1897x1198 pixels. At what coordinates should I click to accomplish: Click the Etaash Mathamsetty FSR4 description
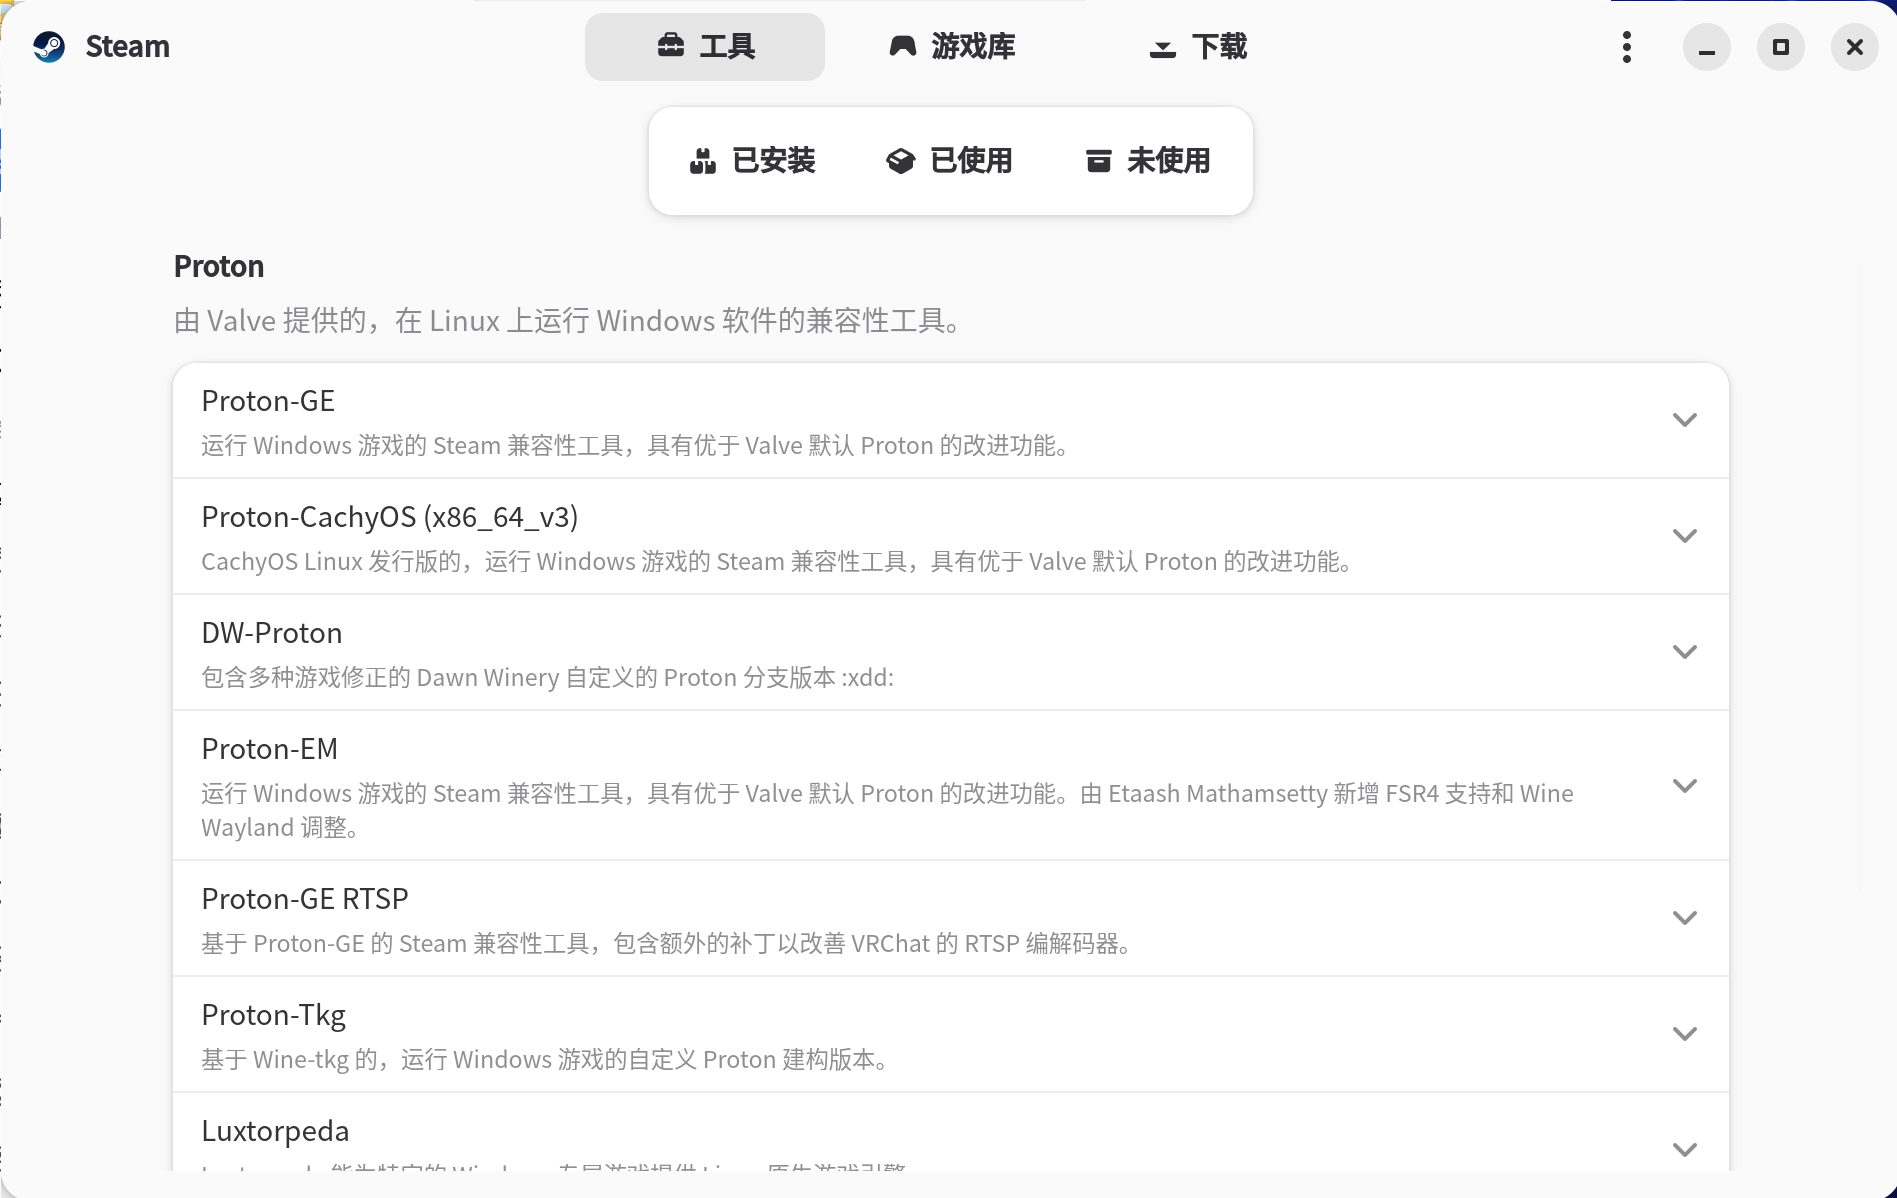click(x=887, y=810)
